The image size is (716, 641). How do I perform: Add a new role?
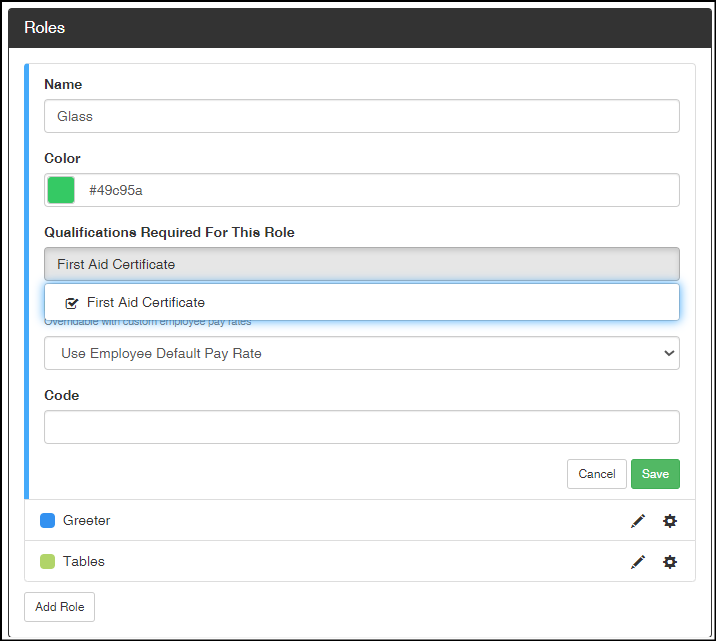[x=59, y=607]
